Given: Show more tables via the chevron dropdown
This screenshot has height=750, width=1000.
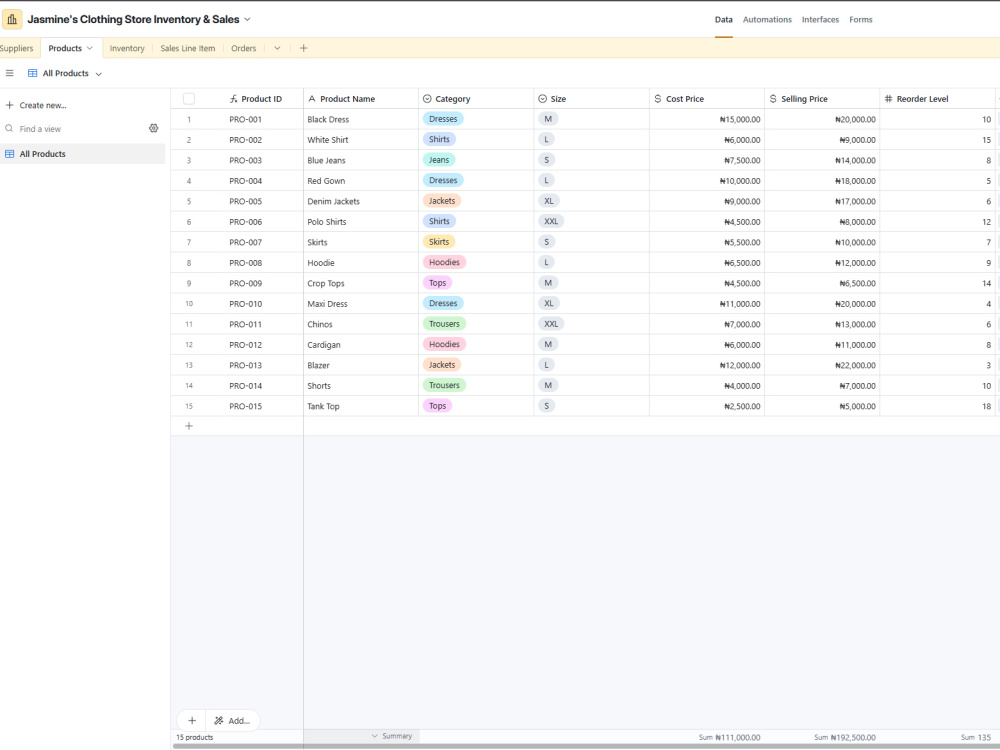Looking at the screenshot, I should point(277,48).
